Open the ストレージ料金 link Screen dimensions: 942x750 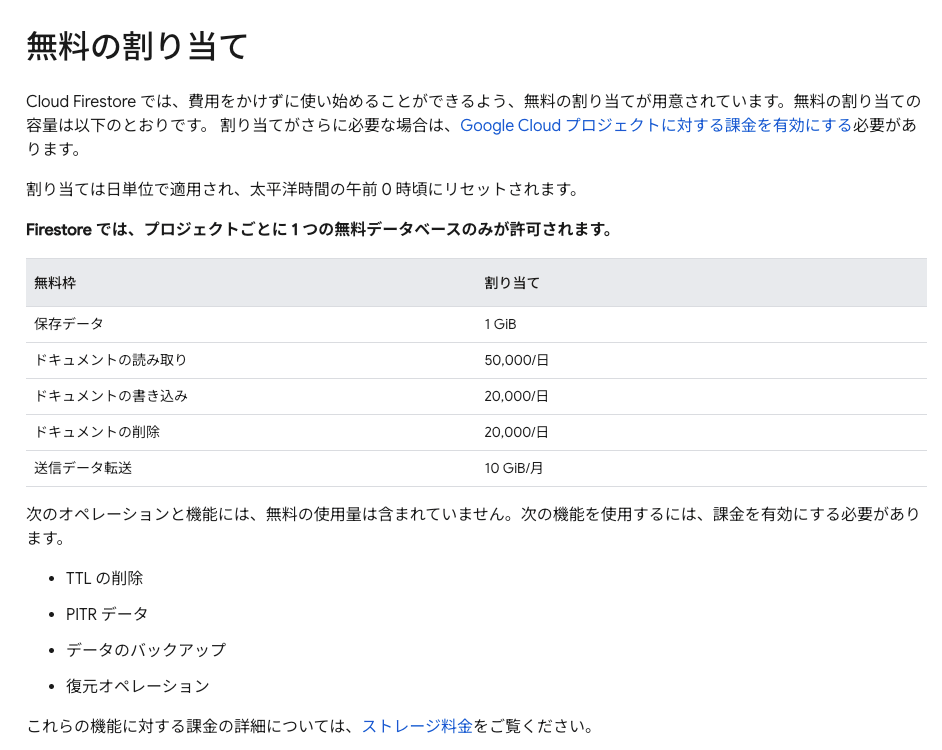[417, 726]
